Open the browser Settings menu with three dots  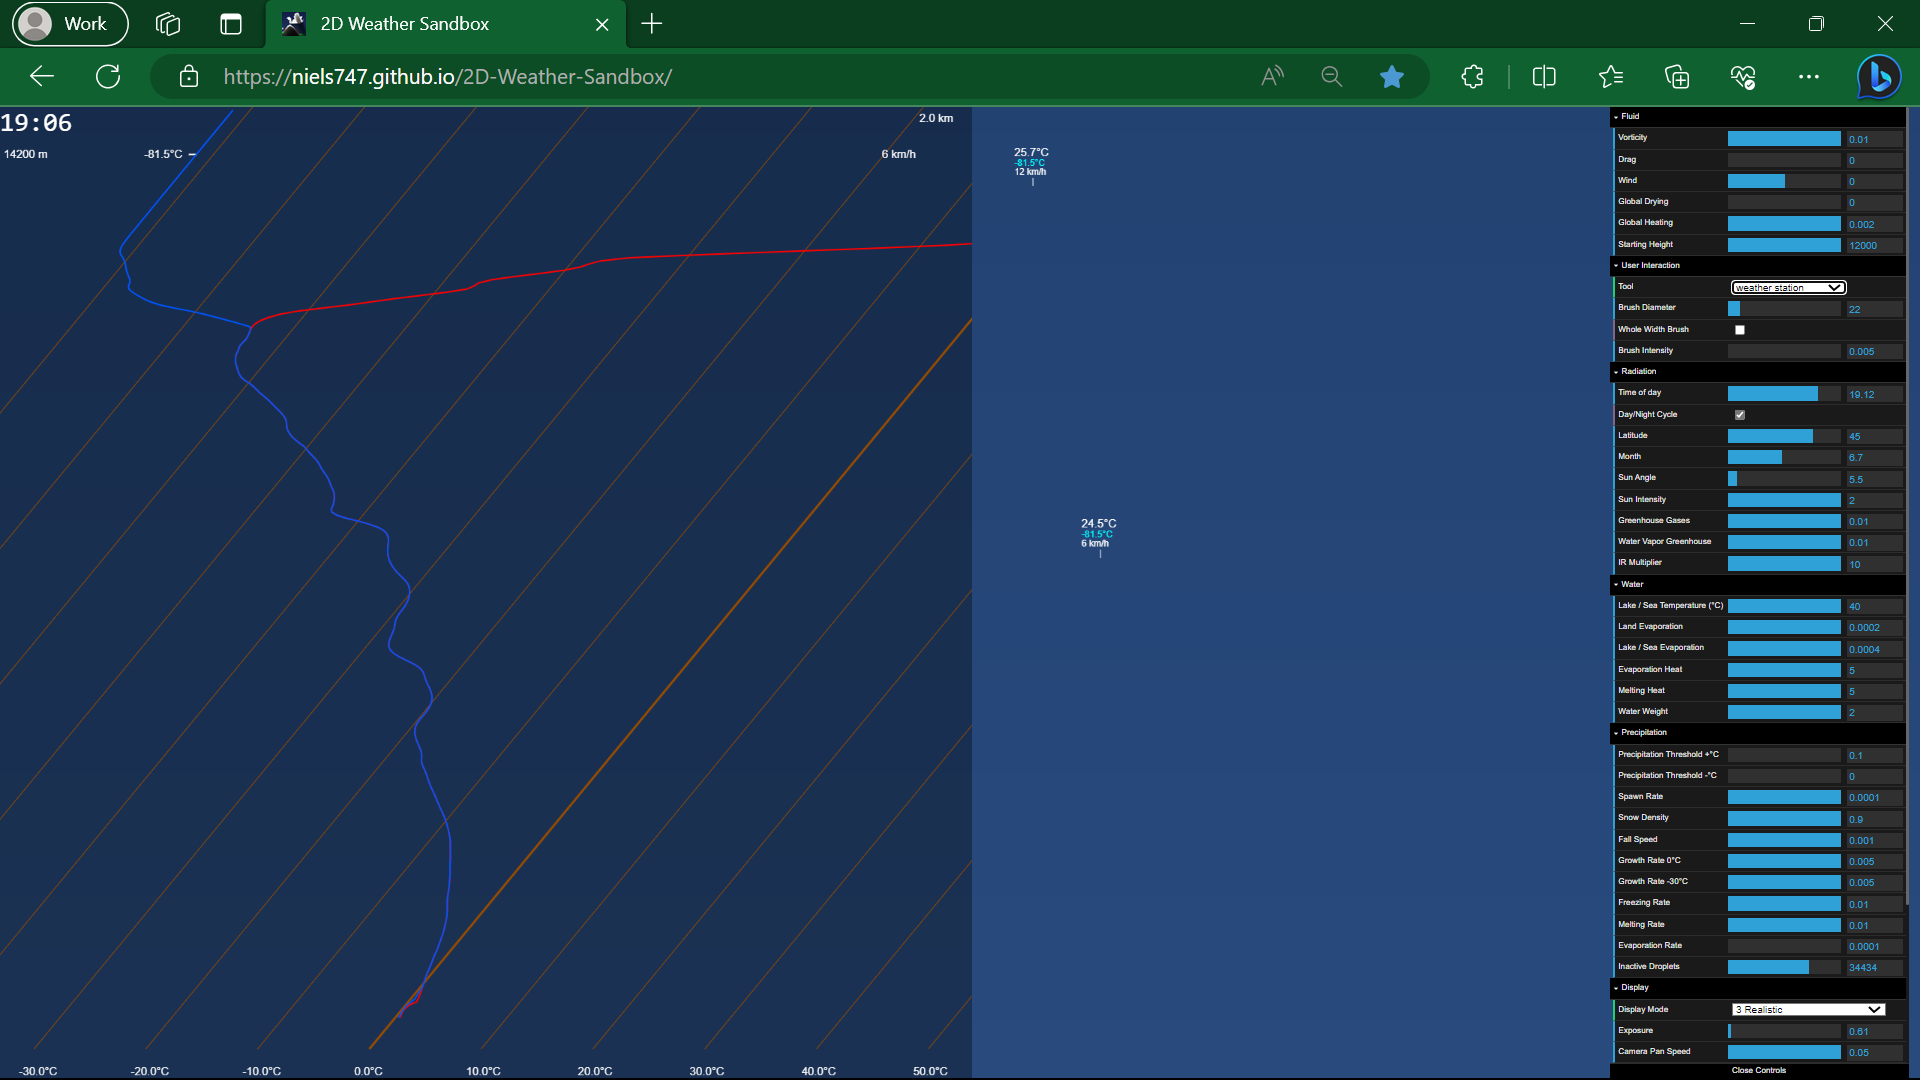1810,77
